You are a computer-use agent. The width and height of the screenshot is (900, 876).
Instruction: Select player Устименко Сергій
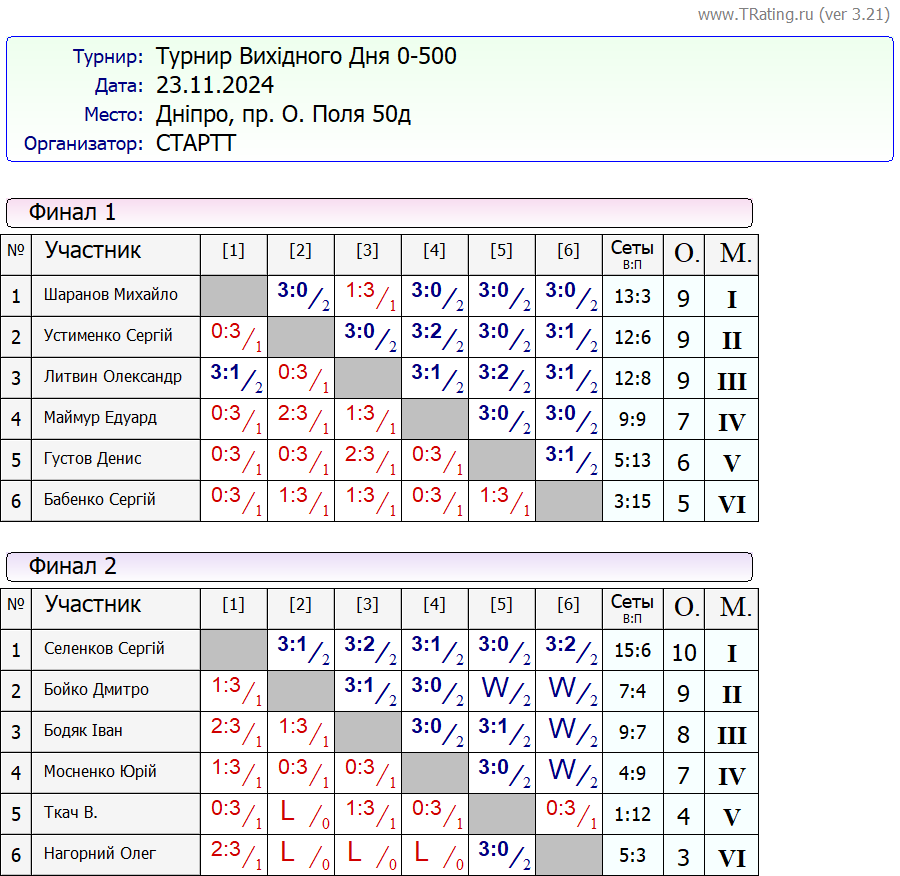[x=108, y=336]
